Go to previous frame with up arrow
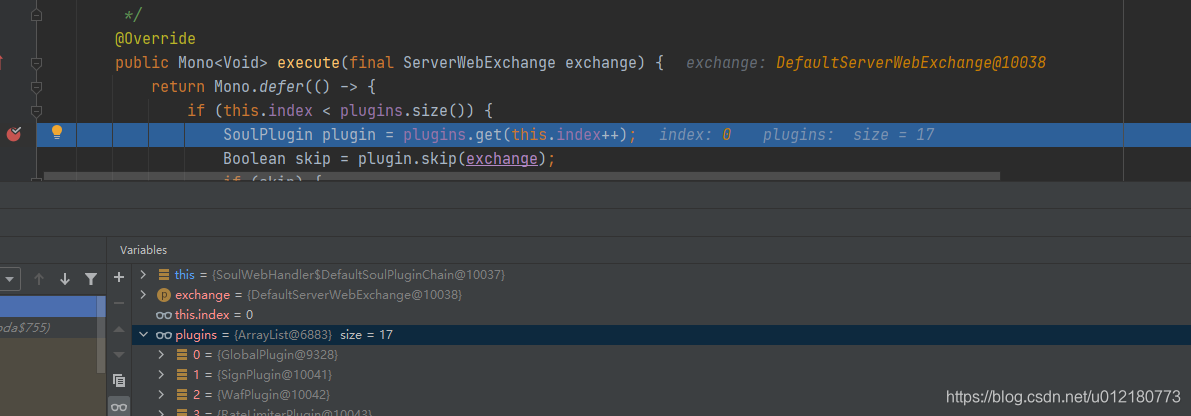1191x416 pixels. 39,279
